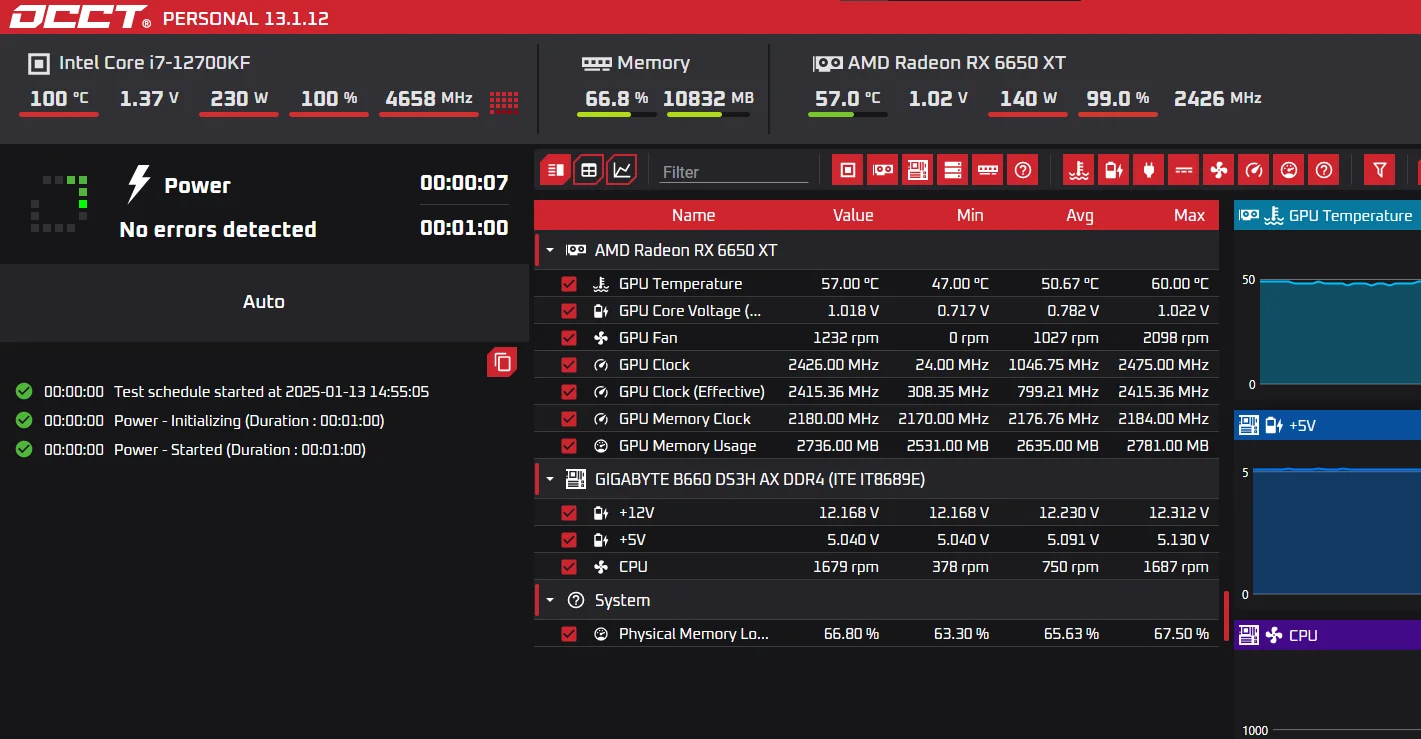
Task: Copy the test log with the copy icon
Action: click(x=502, y=362)
